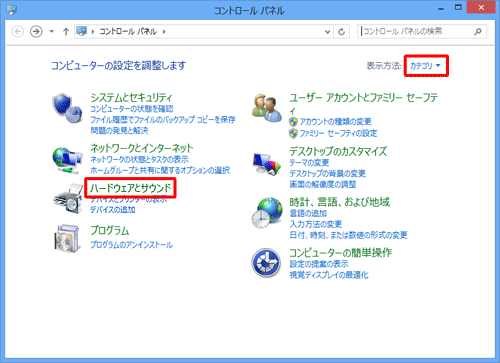Open デスクトップの背景の変更 link

point(328,173)
